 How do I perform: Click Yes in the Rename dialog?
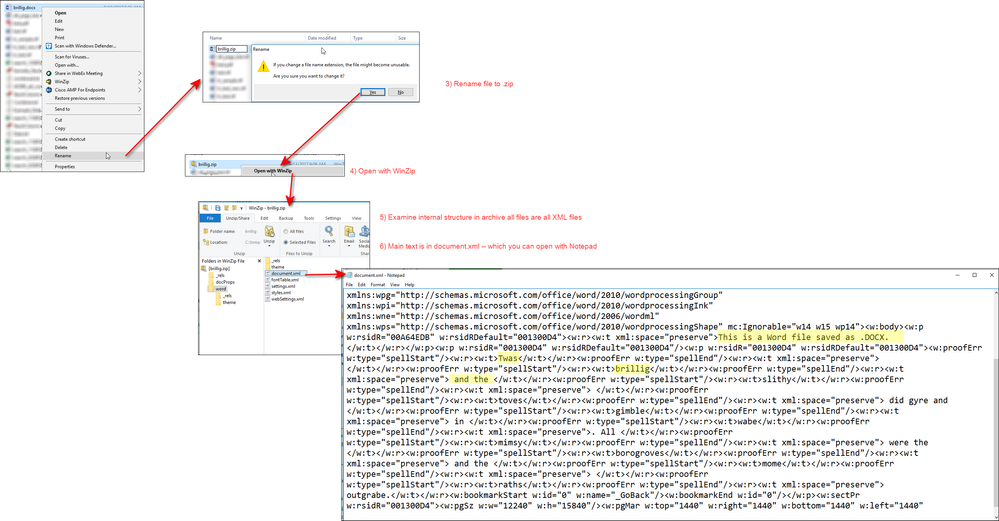click(373, 92)
